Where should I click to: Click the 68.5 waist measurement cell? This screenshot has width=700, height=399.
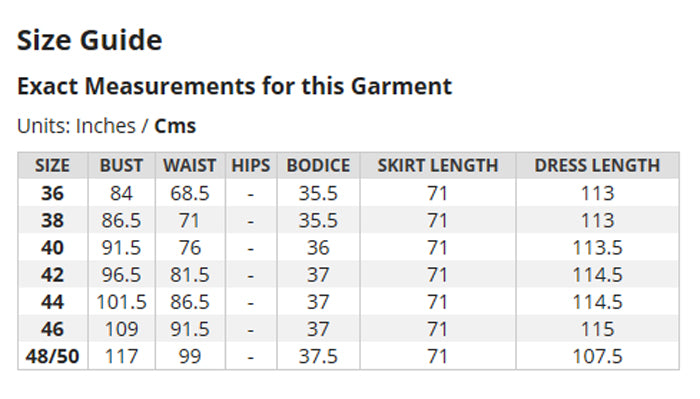(190, 193)
